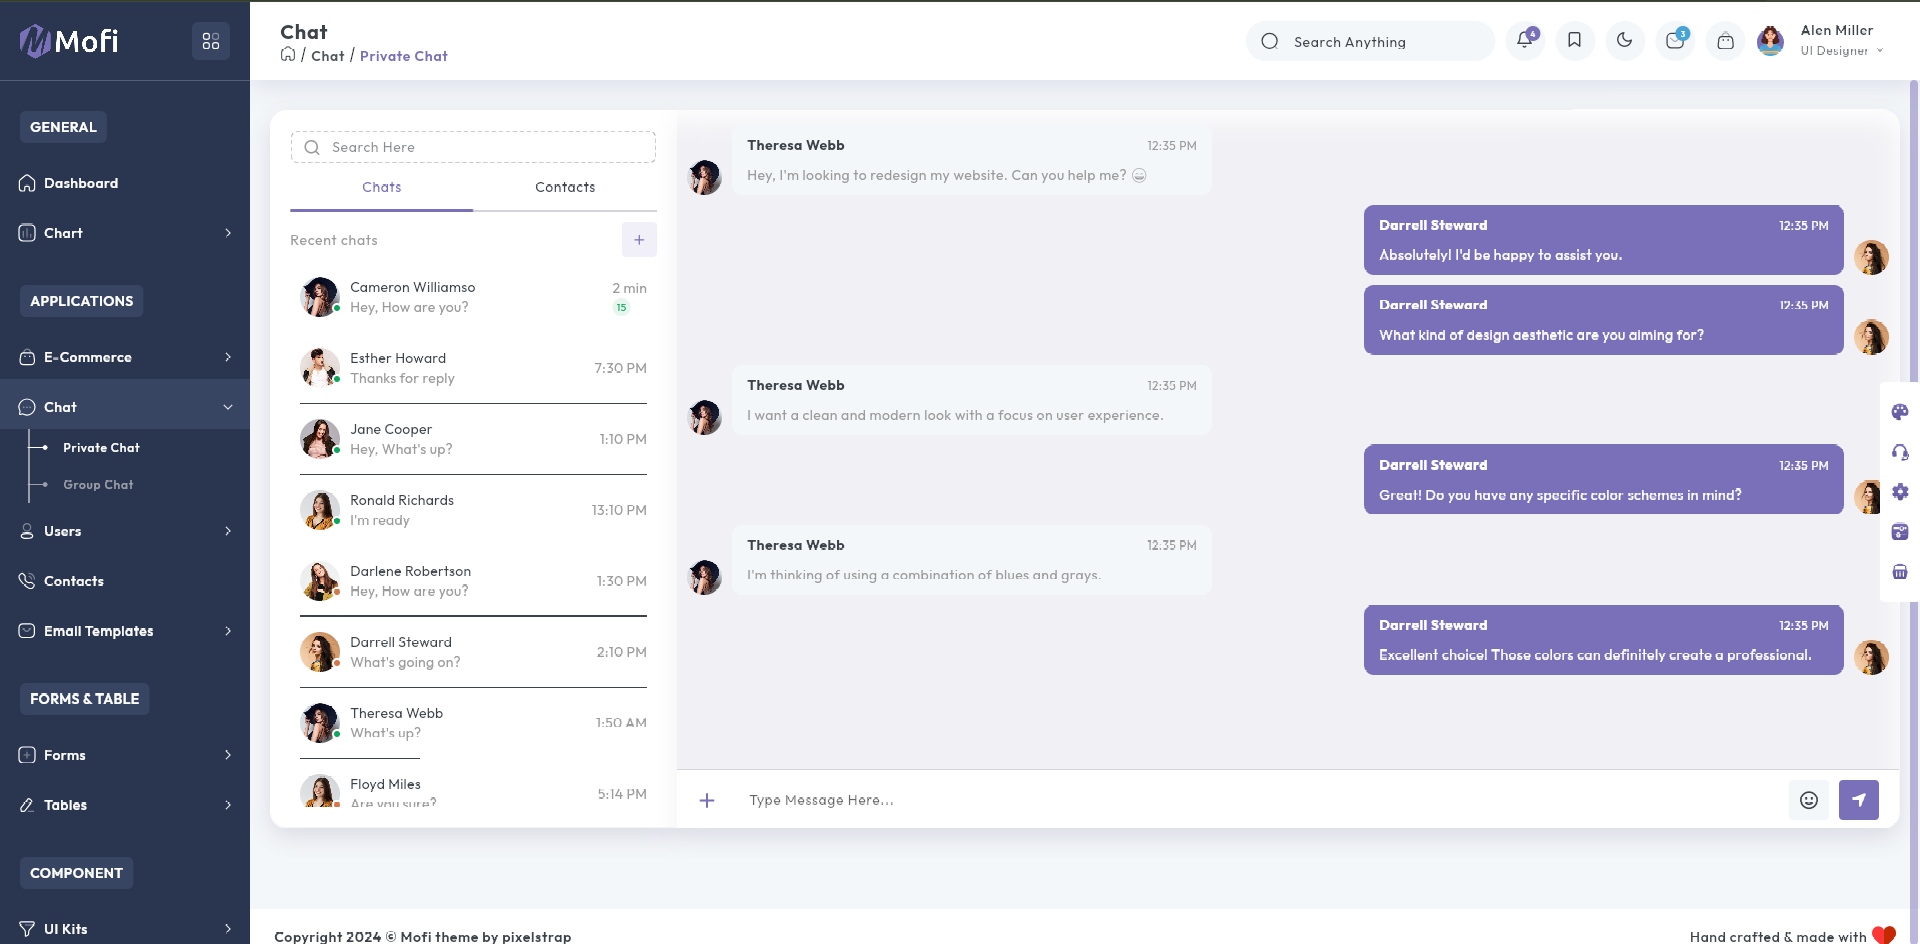Toggle sidebar with grid icon near logo

211,41
